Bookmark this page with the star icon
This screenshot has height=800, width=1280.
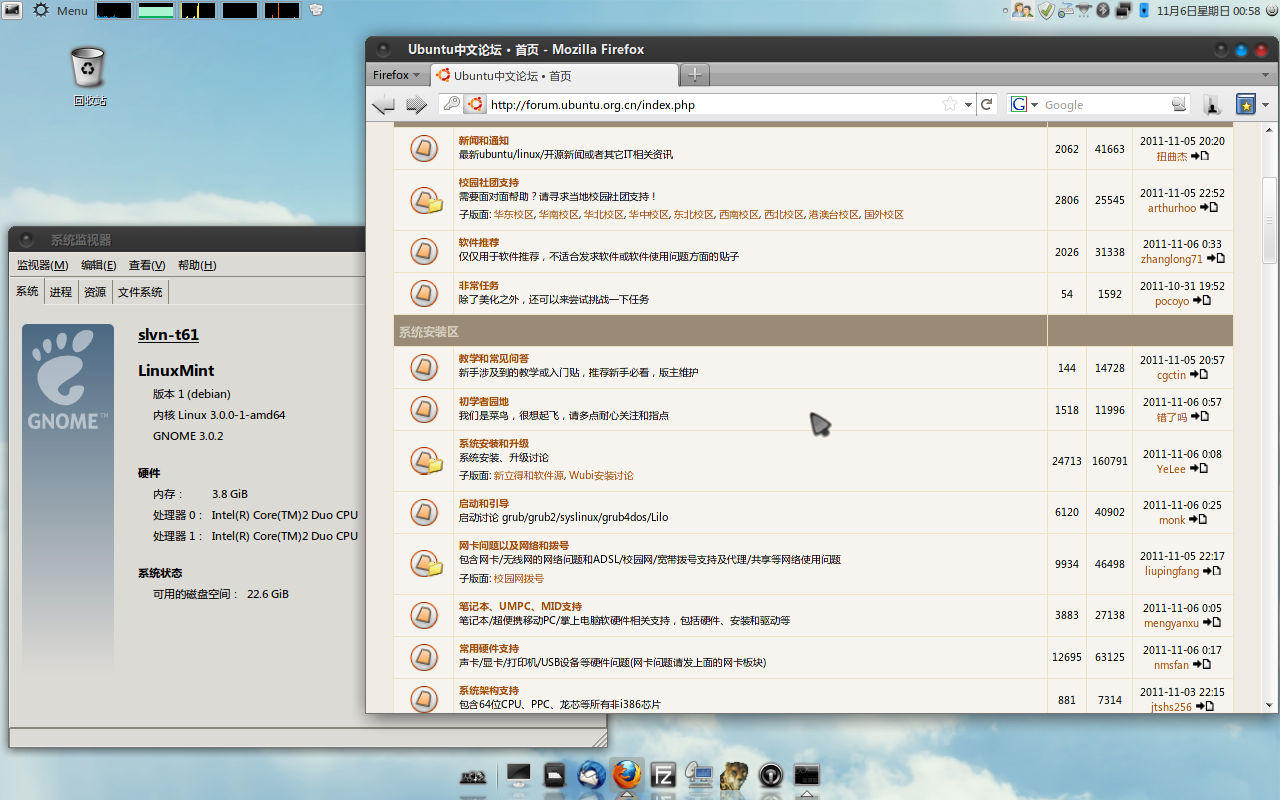click(x=950, y=104)
